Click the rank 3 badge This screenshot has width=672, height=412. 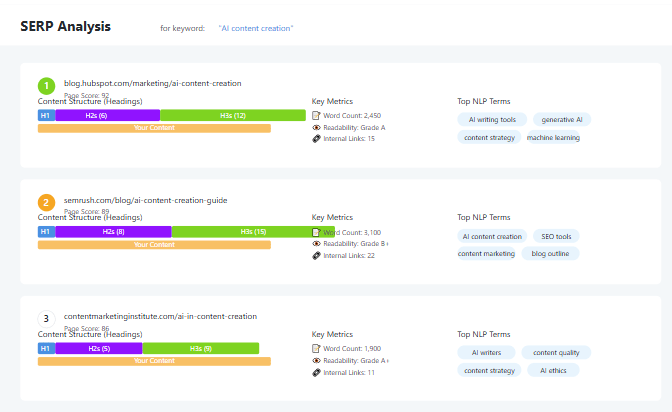[46, 319]
